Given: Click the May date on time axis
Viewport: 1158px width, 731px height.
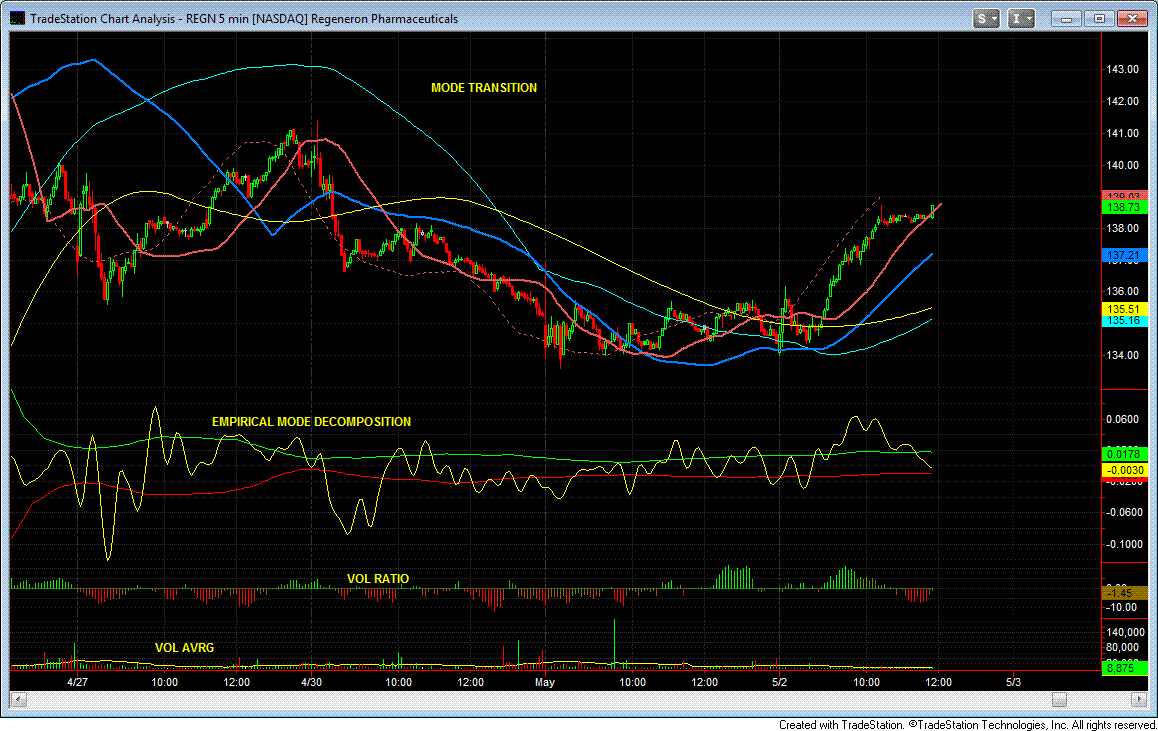Looking at the screenshot, I should coord(545,682).
